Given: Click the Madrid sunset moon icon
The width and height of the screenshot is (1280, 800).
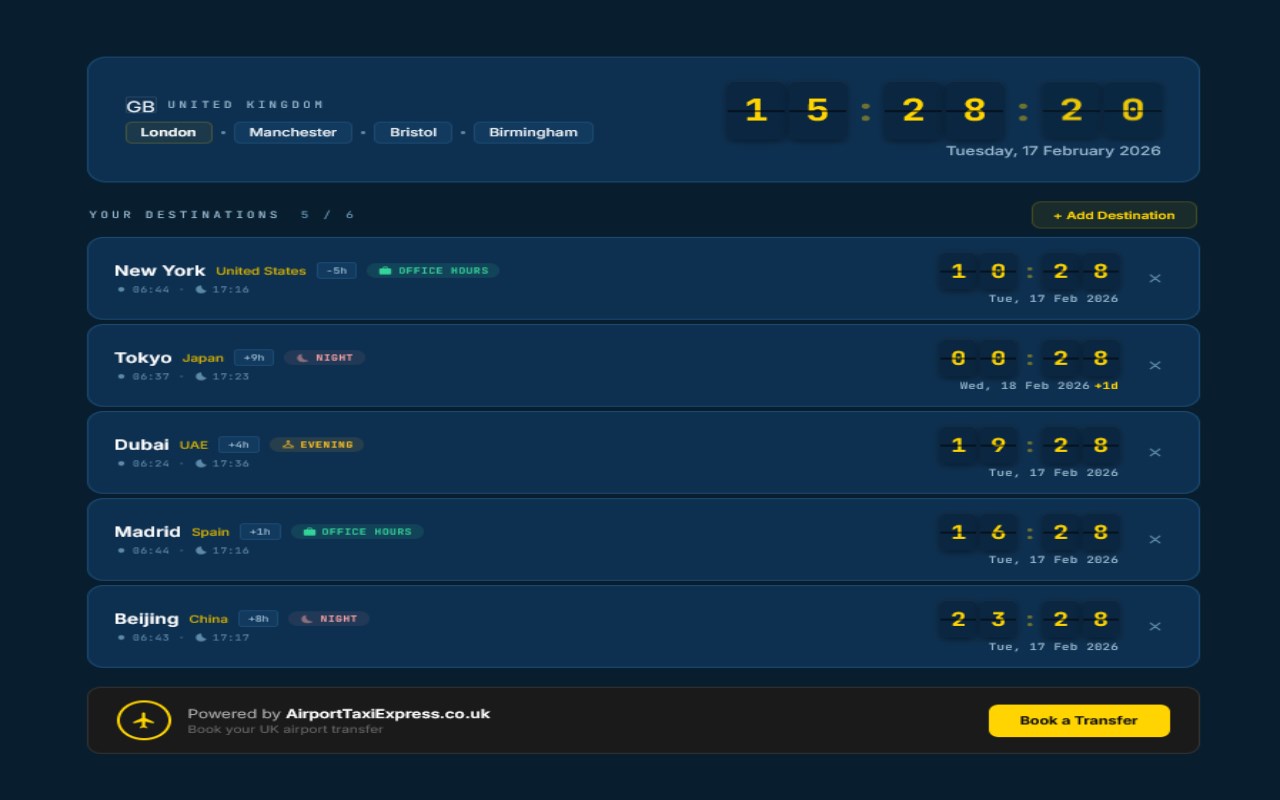Looking at the screenshot, I should [201, 550].
